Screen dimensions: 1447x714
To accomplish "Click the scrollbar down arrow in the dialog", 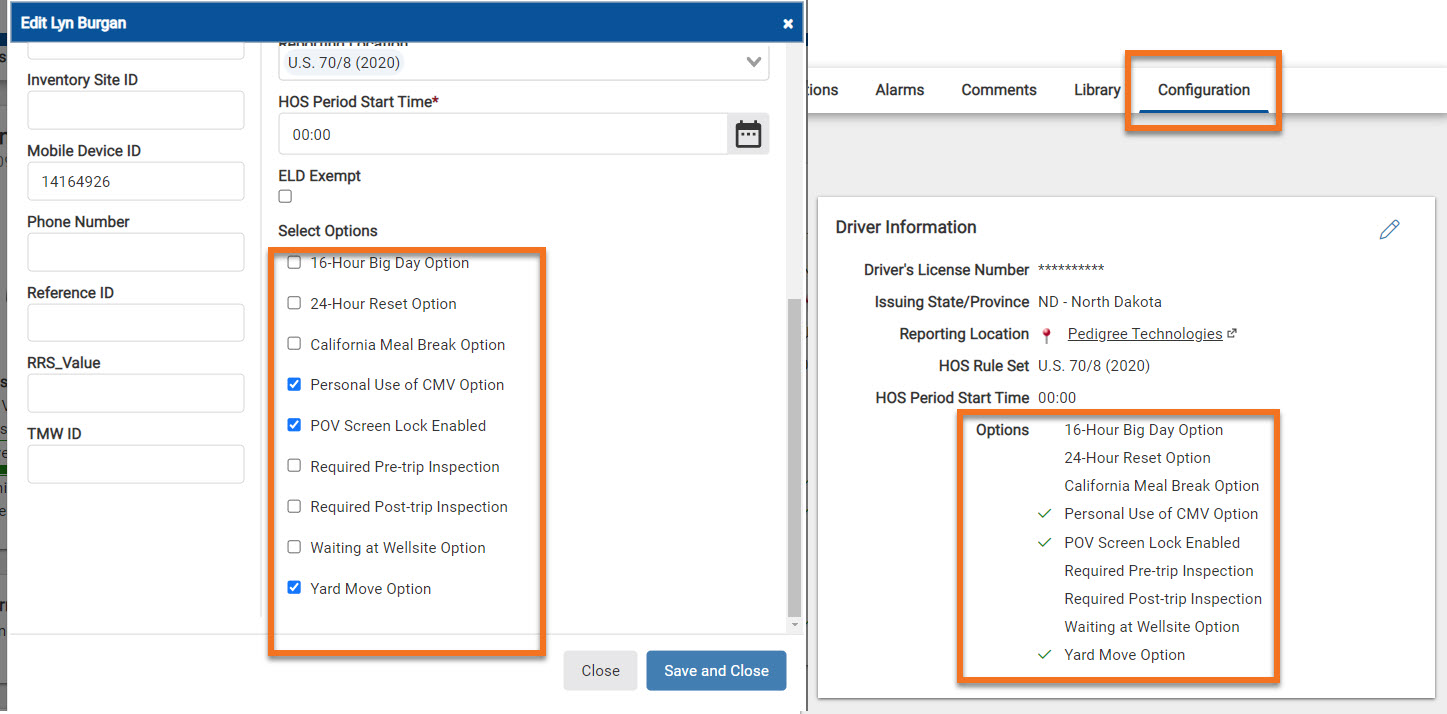I will (794, 625).
